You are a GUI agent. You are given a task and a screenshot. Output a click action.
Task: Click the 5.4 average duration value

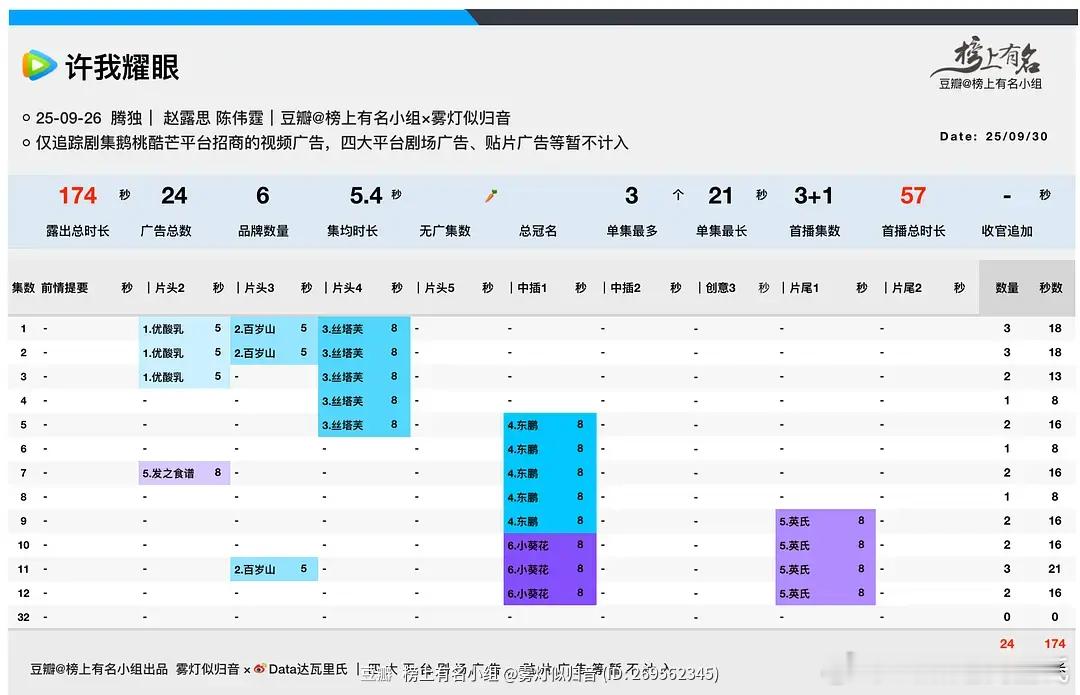[366, 196]
